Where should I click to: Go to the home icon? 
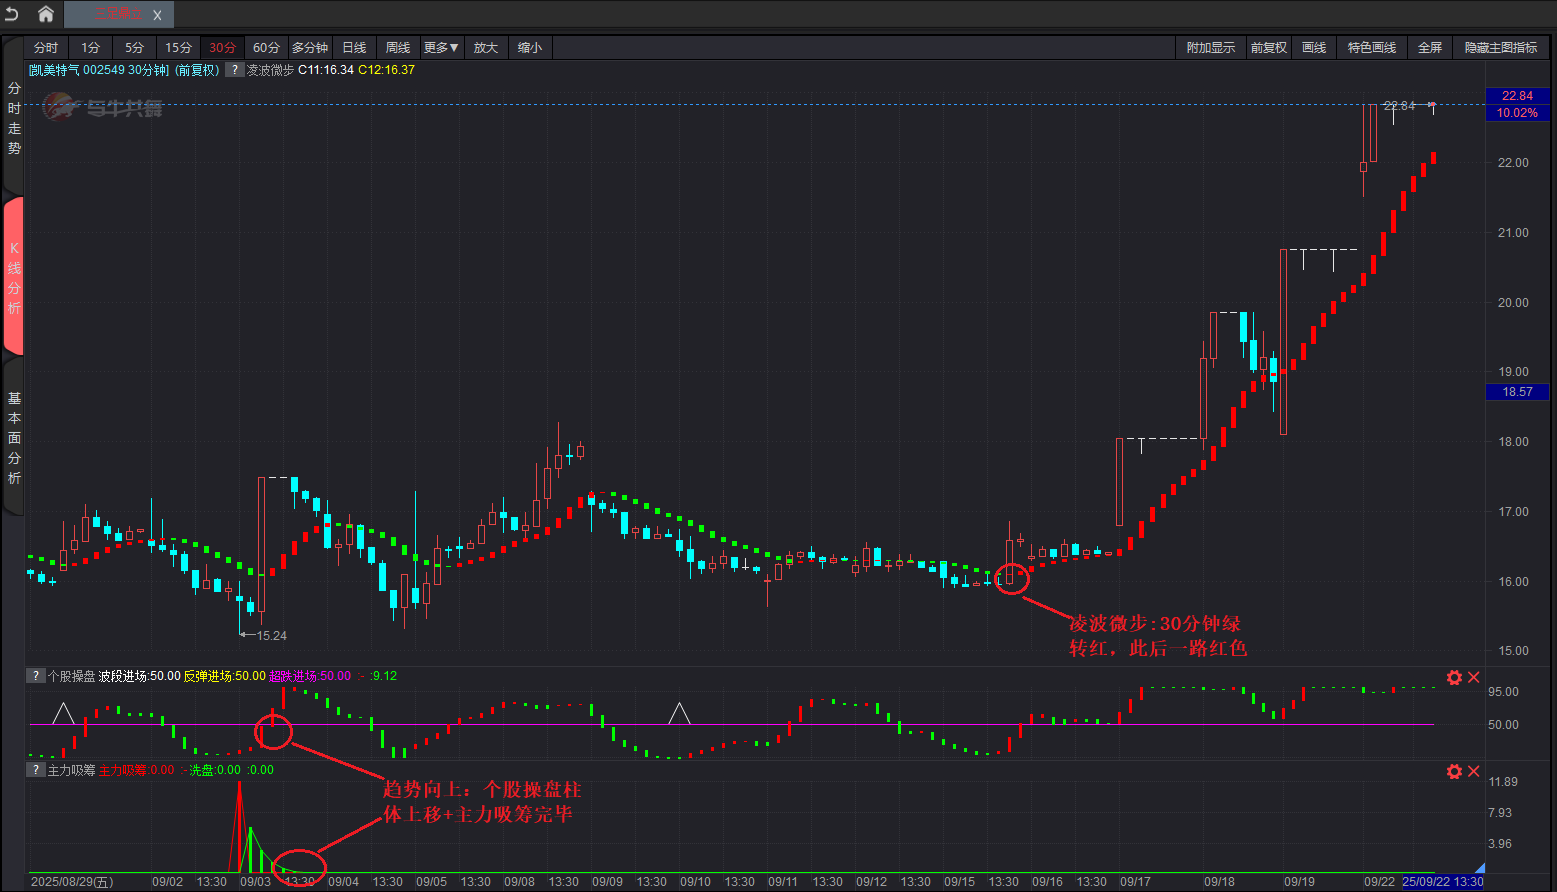tap(46, 14)
